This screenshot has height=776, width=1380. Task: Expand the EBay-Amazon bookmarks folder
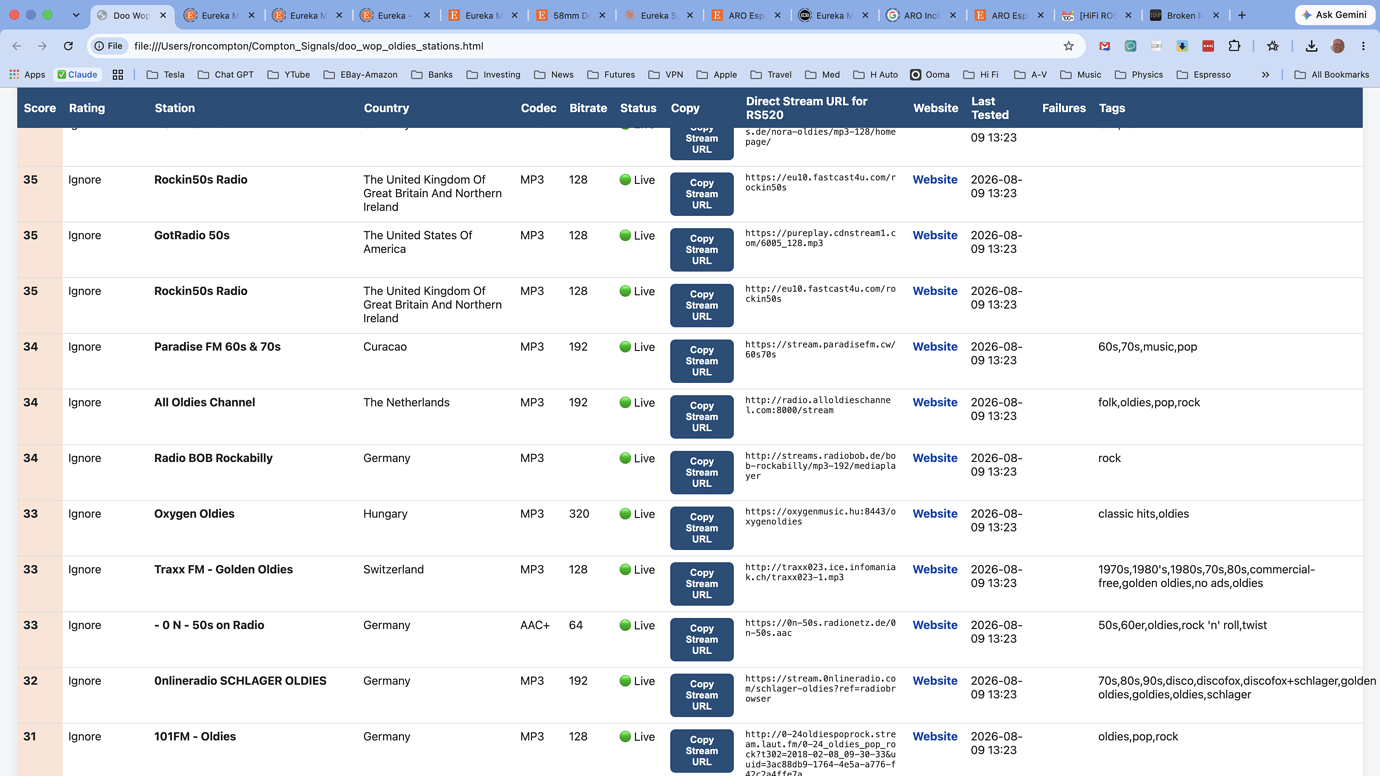tap(360, 75)
